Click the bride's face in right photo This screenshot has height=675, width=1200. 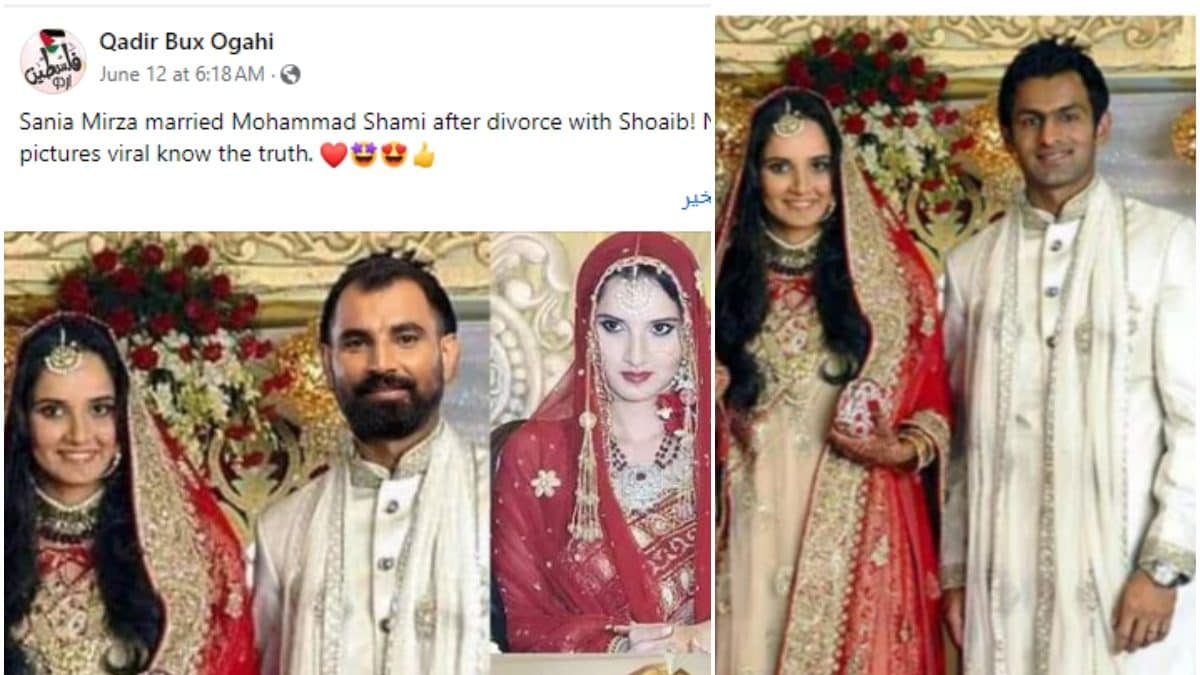coord(797,178)
